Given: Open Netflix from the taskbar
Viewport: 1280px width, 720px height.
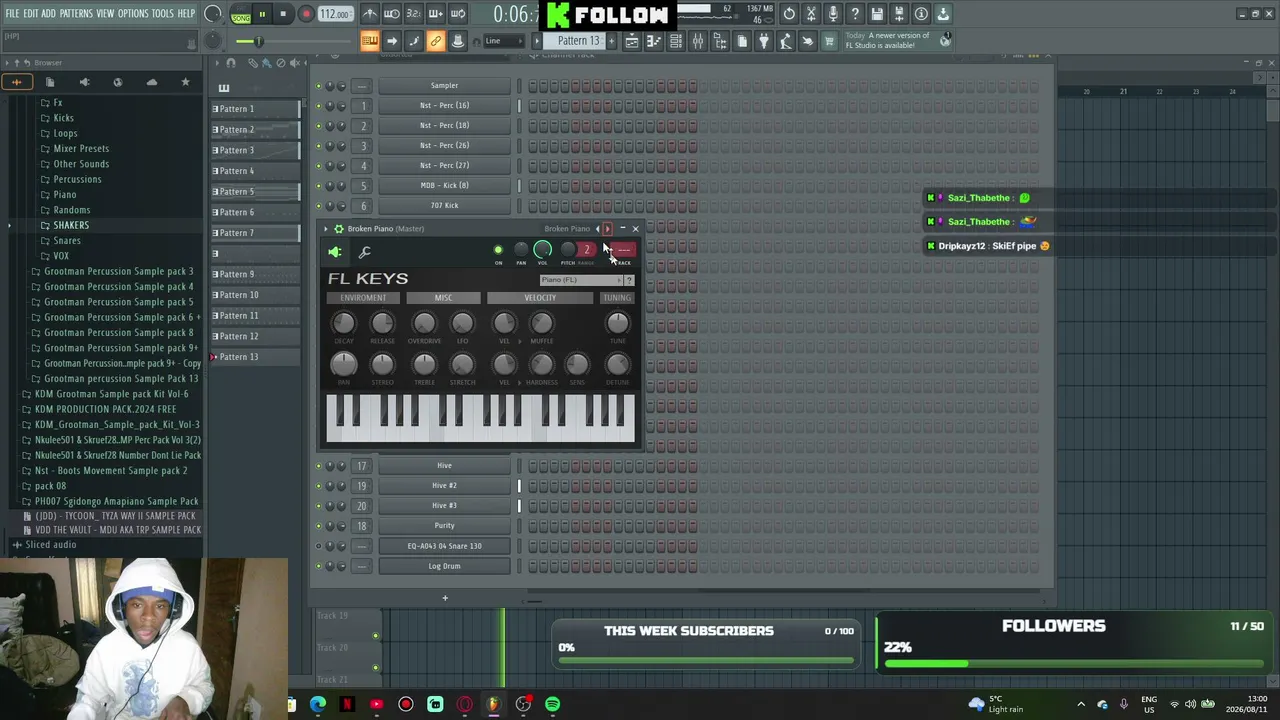Looking at the screenshot, I should [347, 705].
